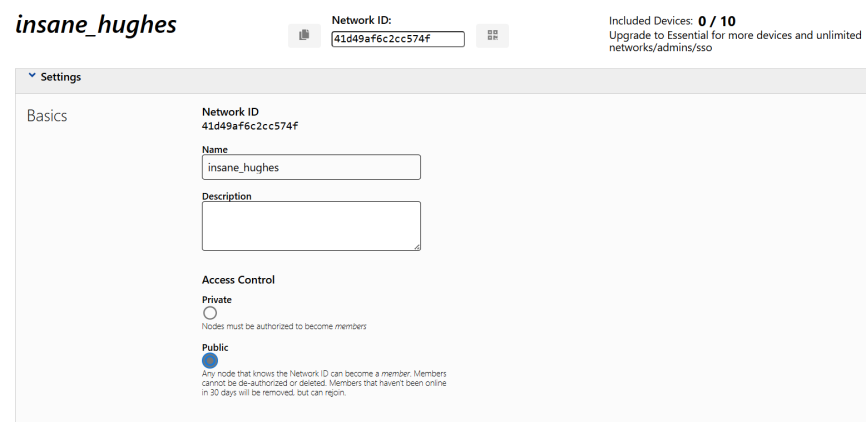Click the Private option label

tap(216, 299)
